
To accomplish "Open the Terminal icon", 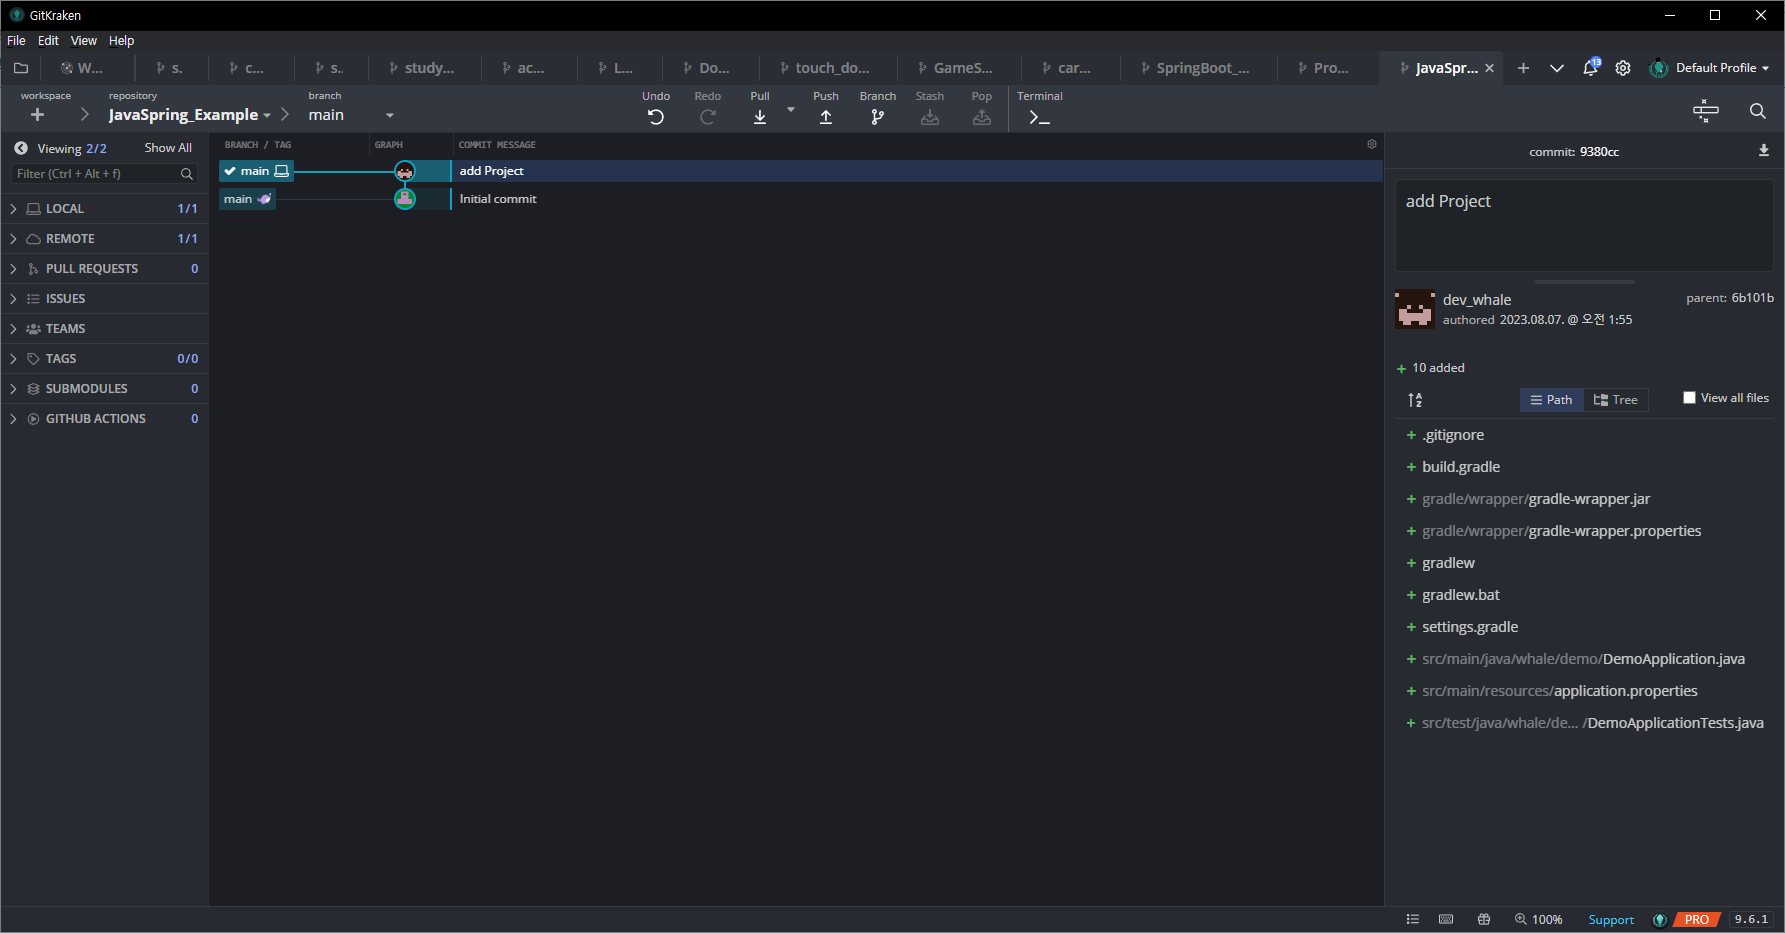I will pos(1039,118).
